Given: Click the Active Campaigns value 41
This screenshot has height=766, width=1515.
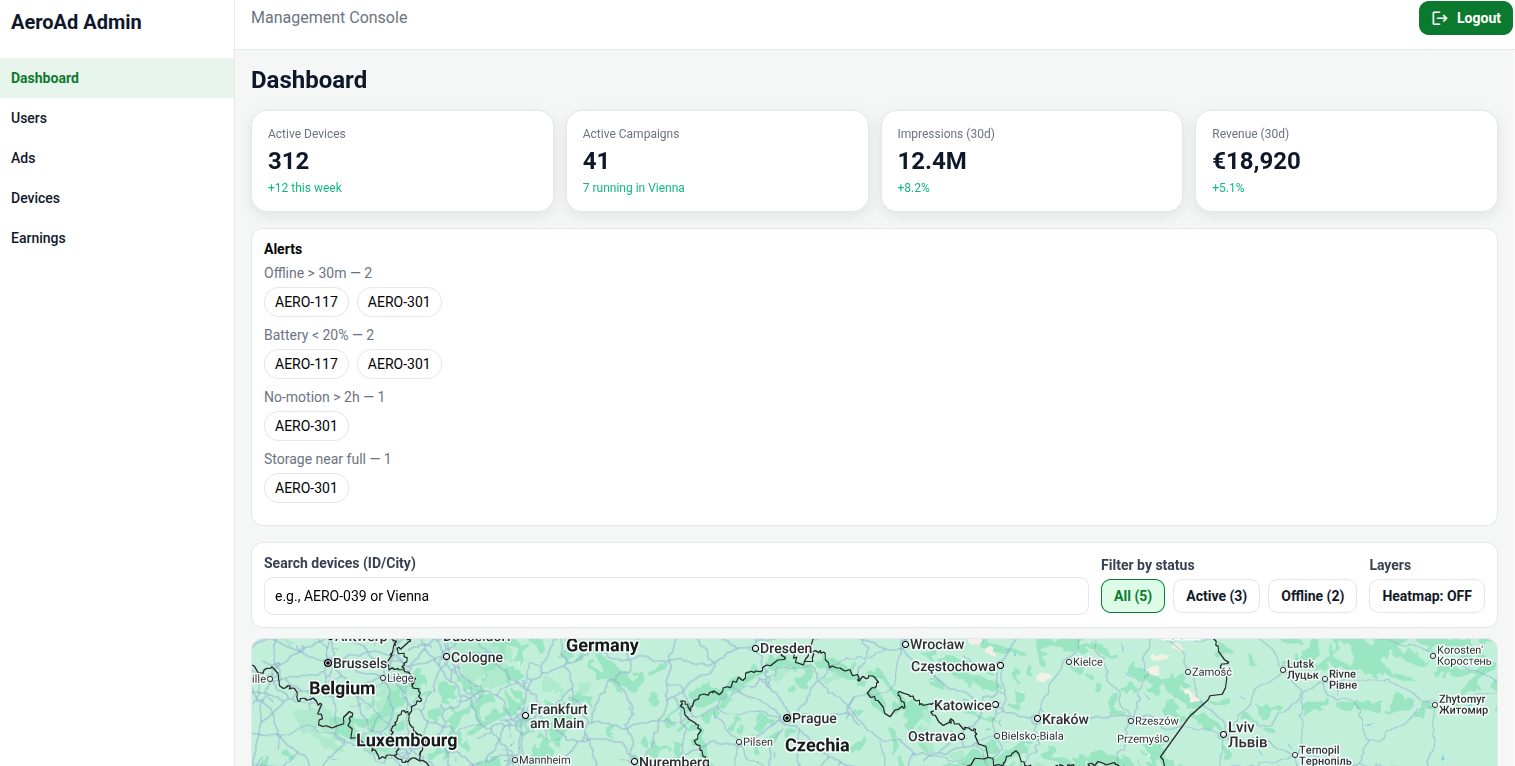Looking at the screenshot, I should pos(596,161).
